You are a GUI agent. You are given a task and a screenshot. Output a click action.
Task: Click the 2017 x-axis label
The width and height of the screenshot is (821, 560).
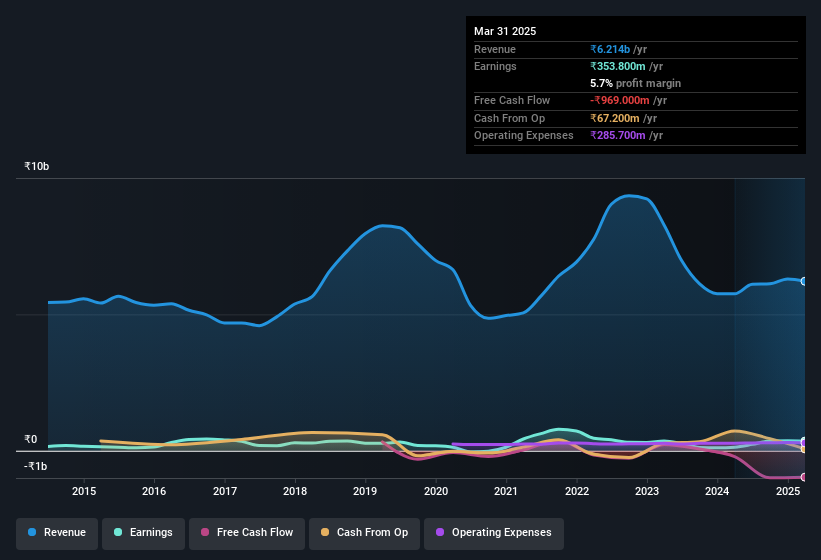[225, 491]
